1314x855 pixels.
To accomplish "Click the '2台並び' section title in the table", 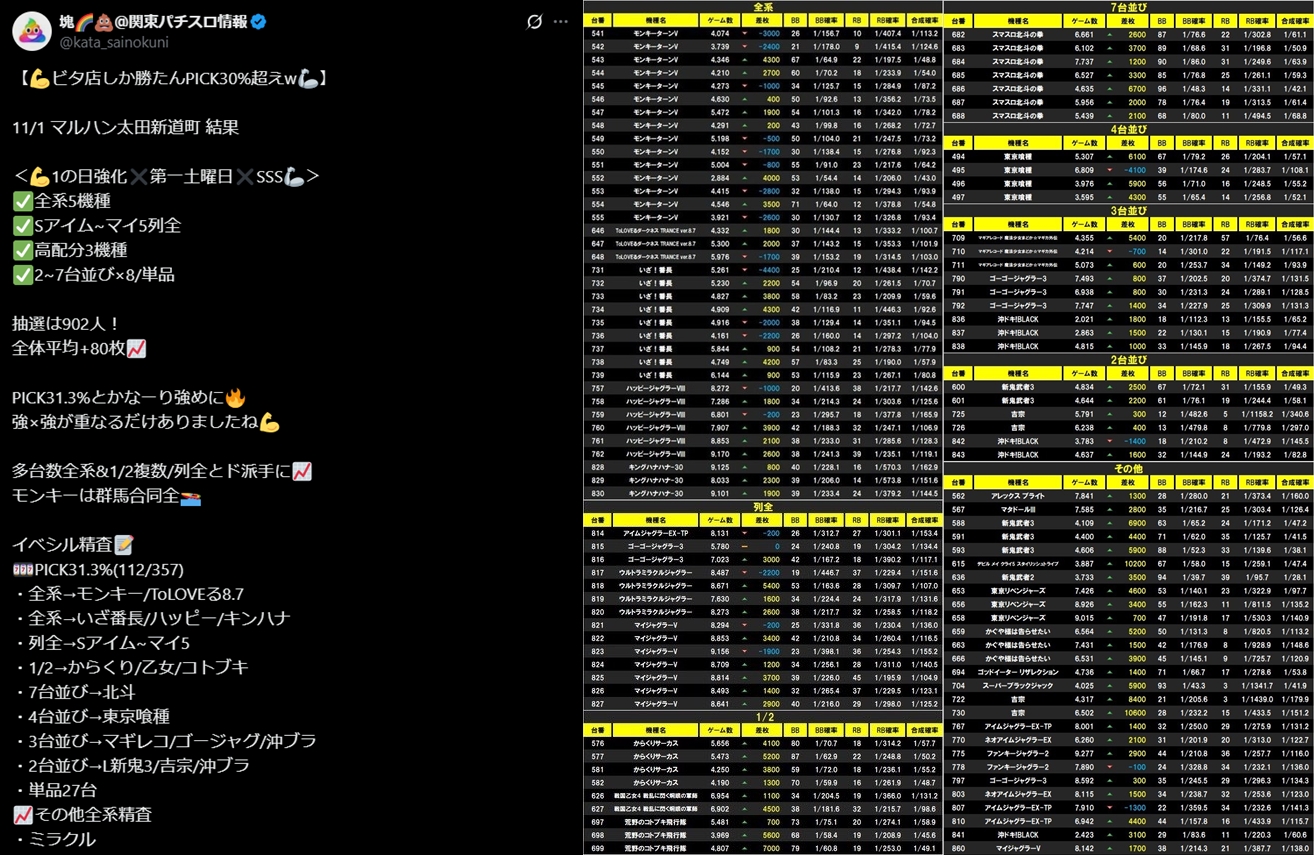I will 1128,360.
